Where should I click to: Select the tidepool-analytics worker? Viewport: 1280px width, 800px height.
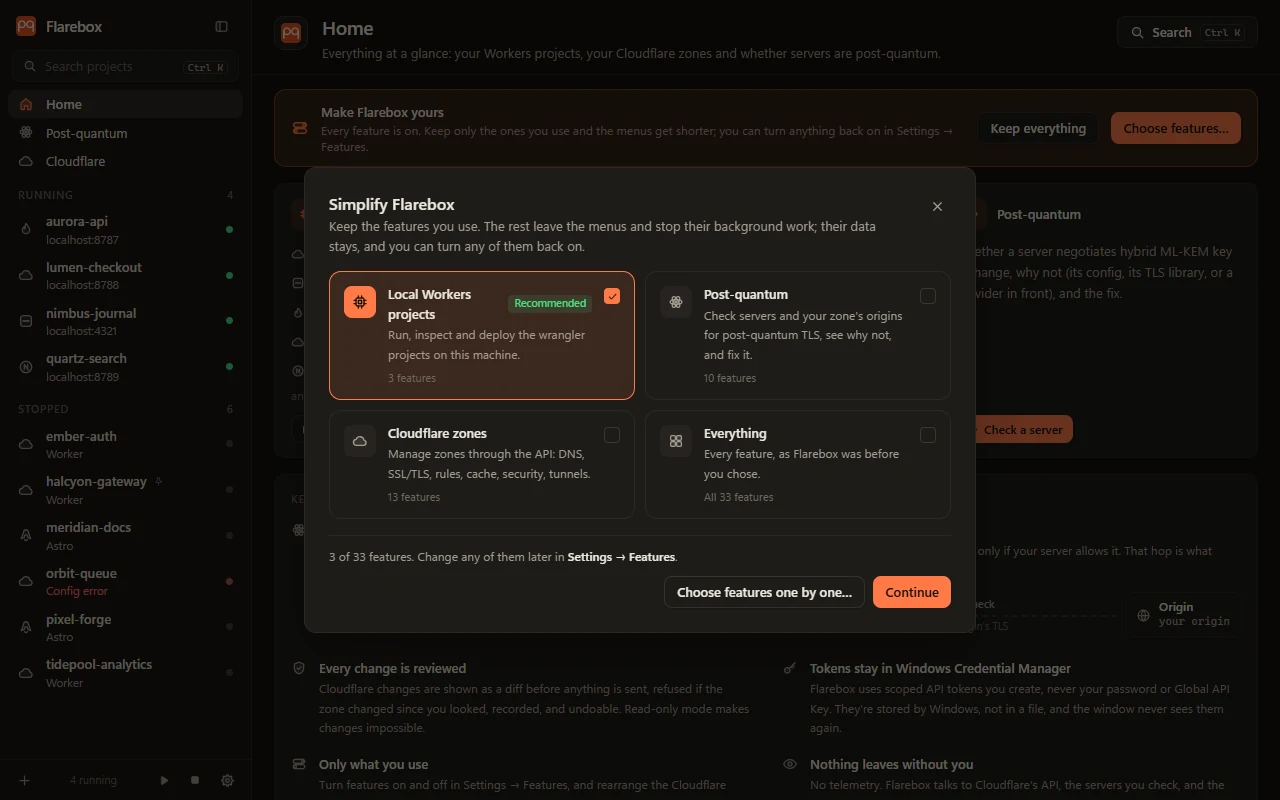click(125, 673)
